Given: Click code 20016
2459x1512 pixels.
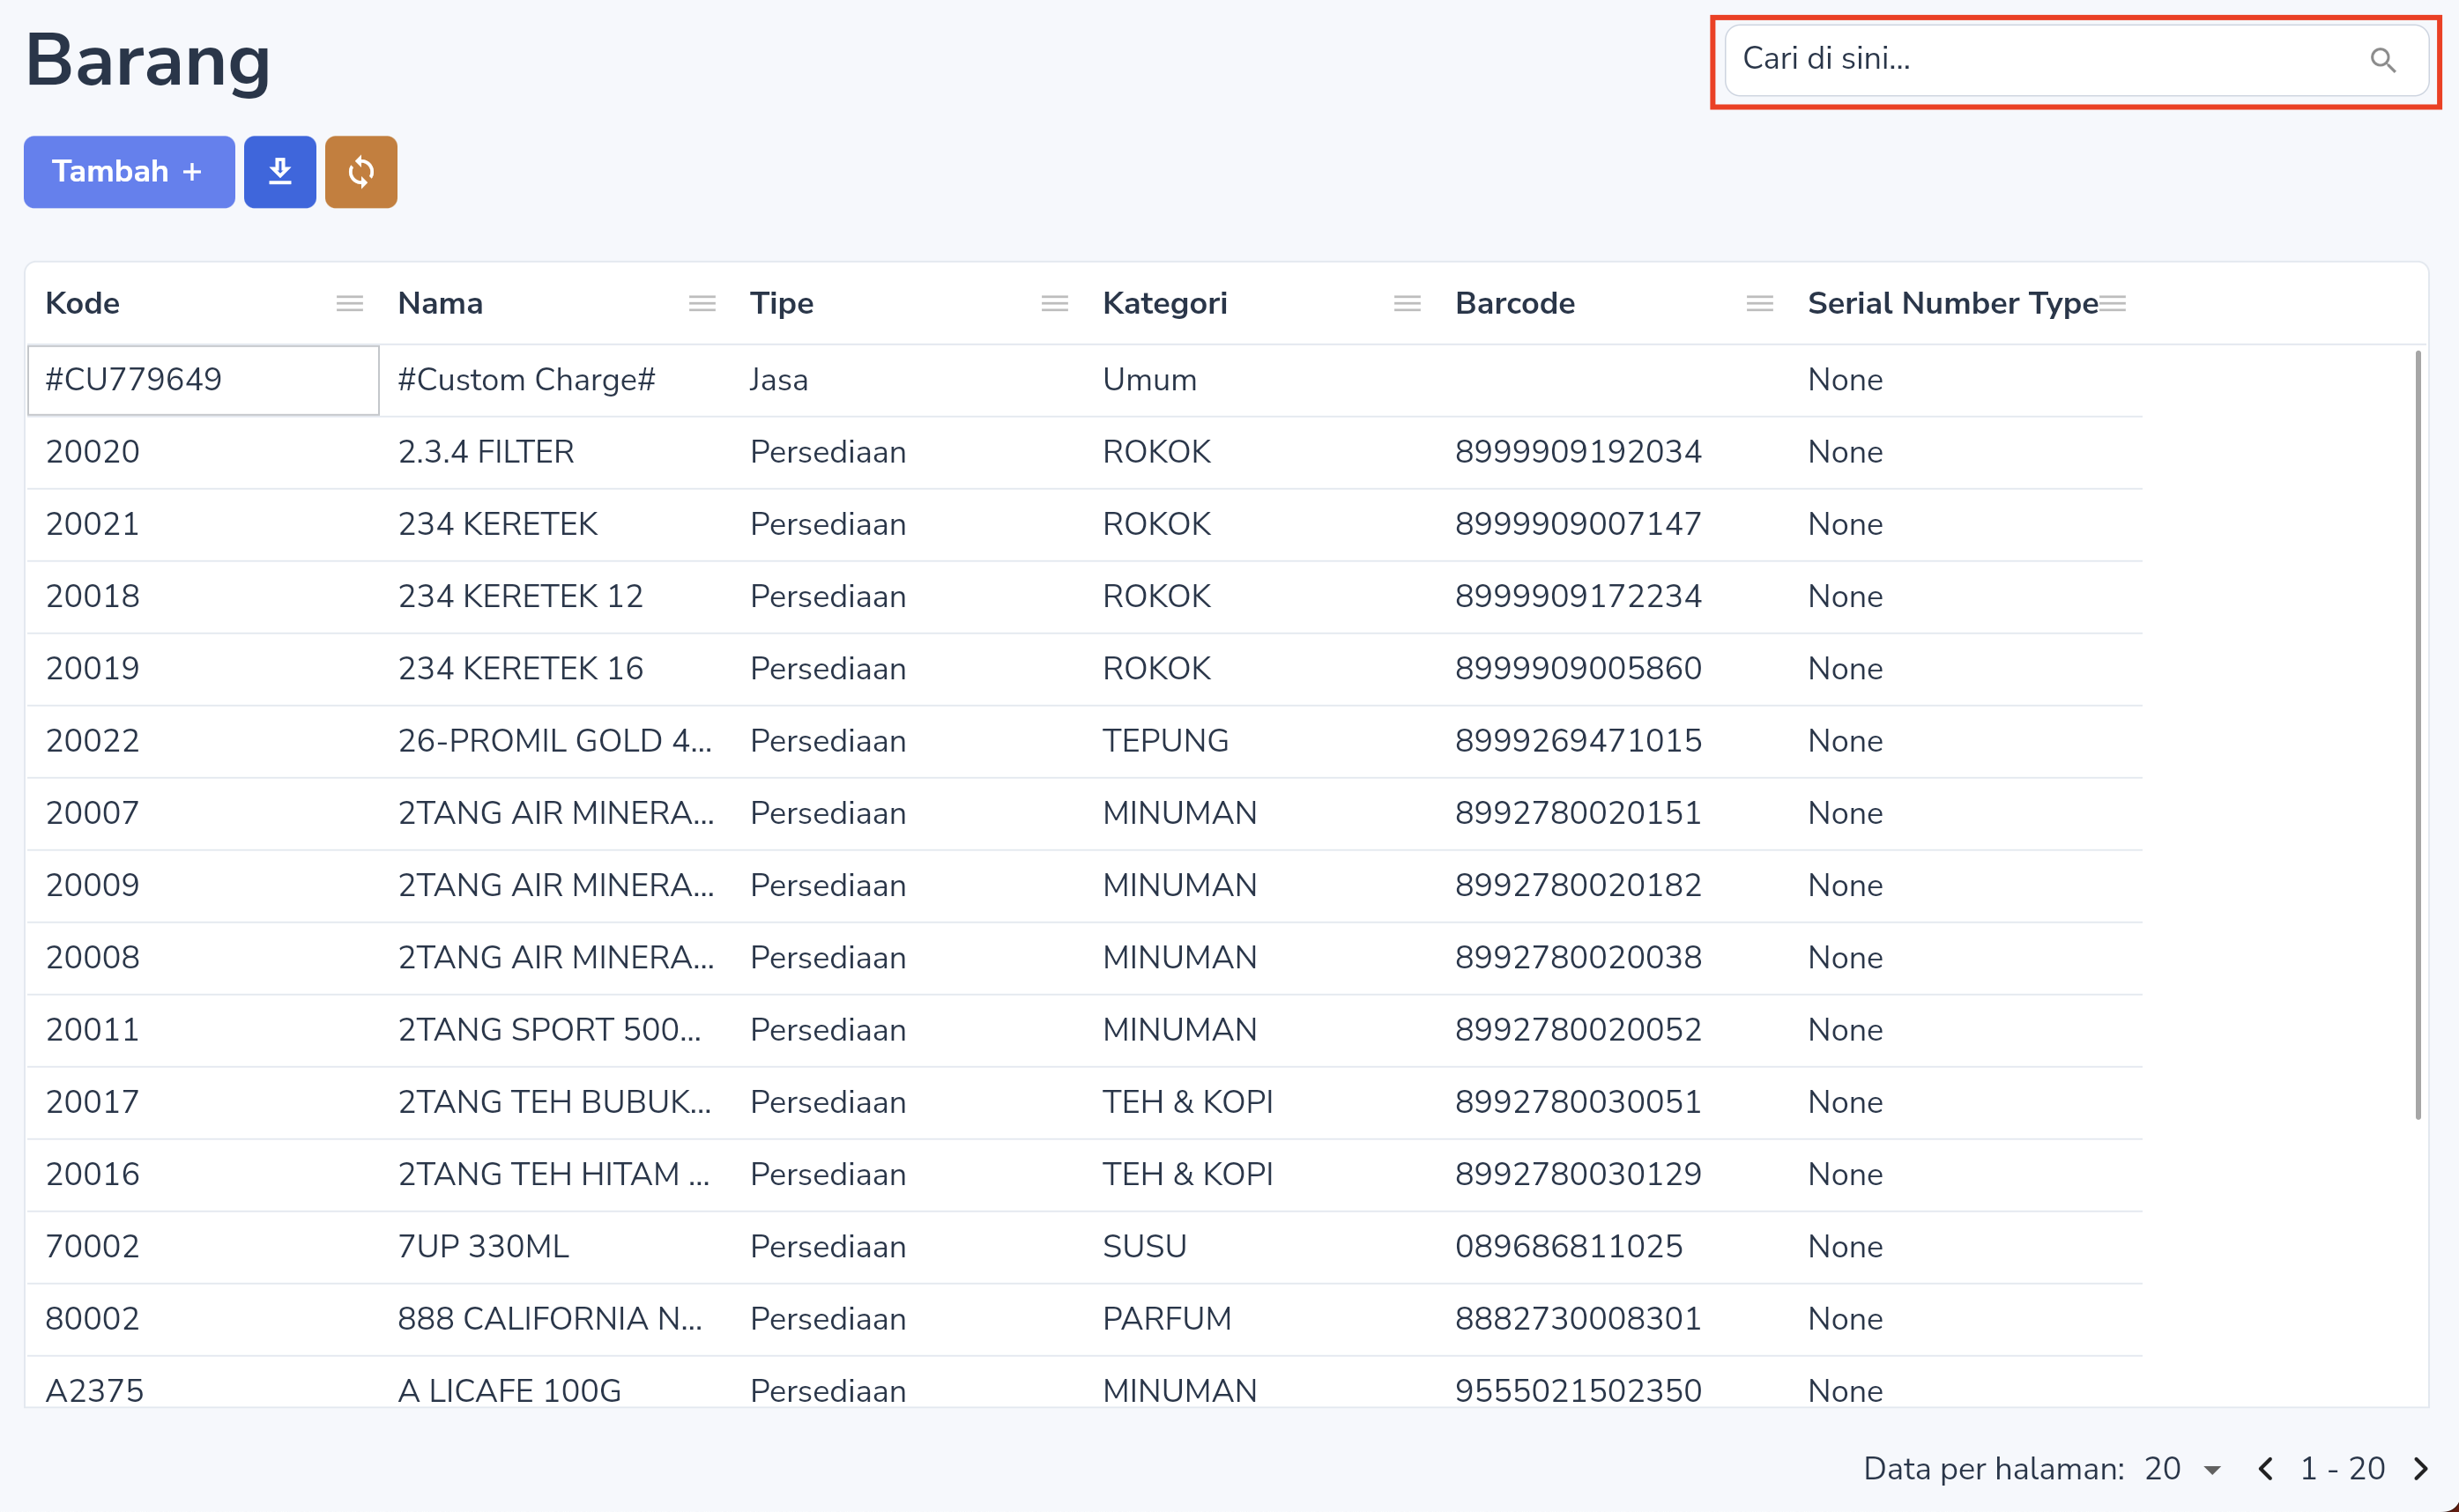Looking at the screenshot, I should [x=92, y=1174].
